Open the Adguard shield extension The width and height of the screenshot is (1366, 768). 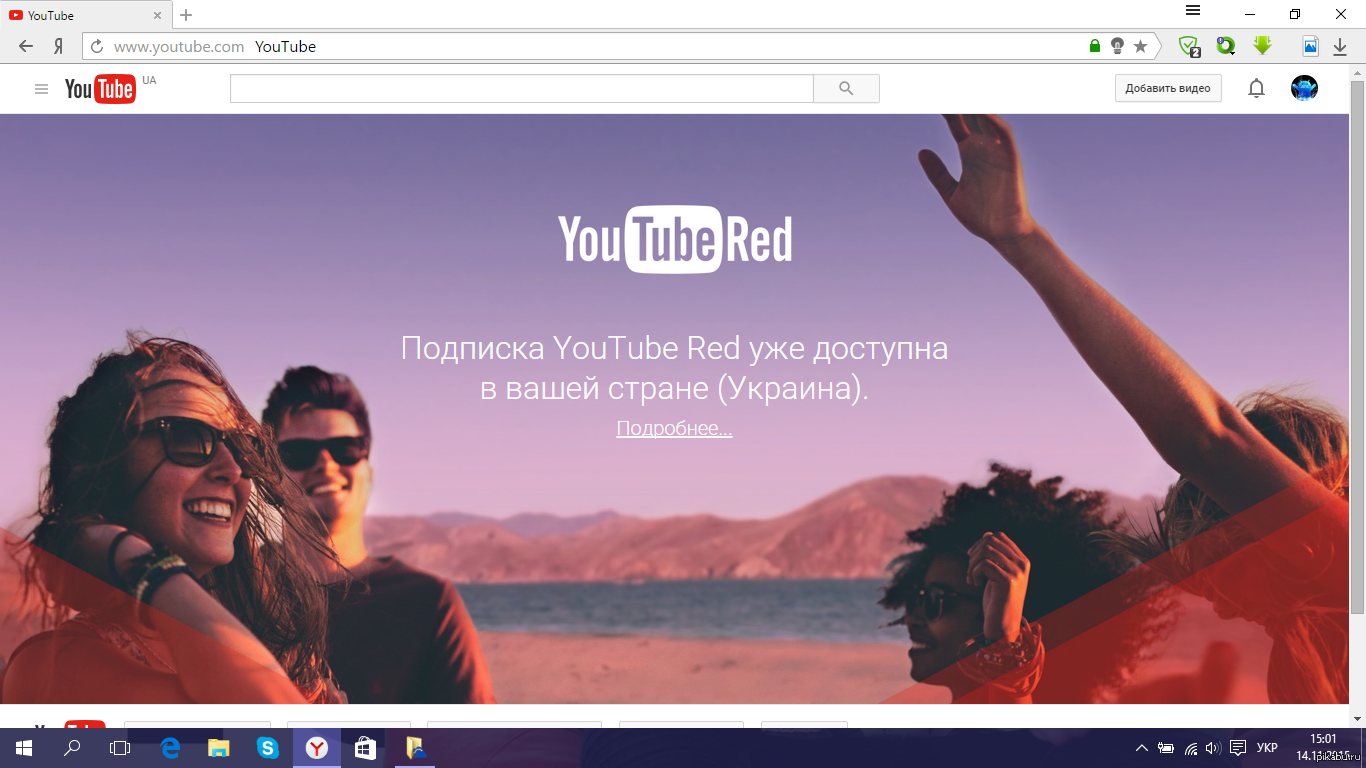pos(1189,46)
